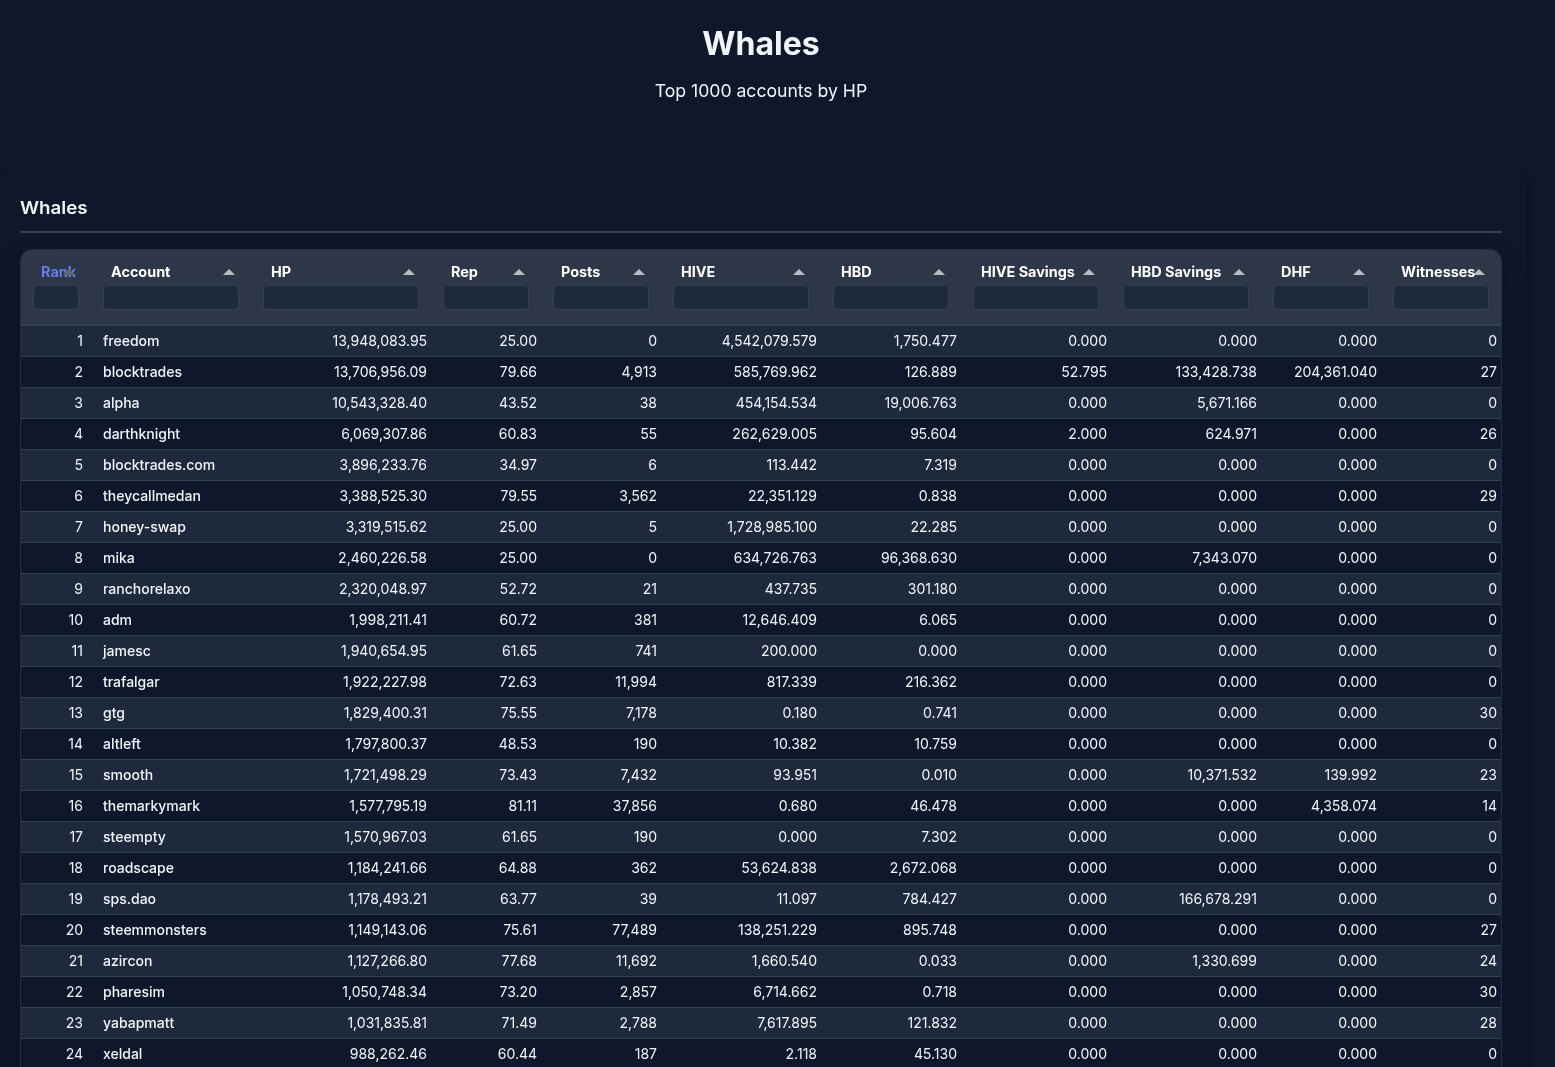Image resolution: width=1555 pixels, height=1067 pixels.
Task: Click sort arrow beside HBD Savings
Action: (x=1239, y=272)
